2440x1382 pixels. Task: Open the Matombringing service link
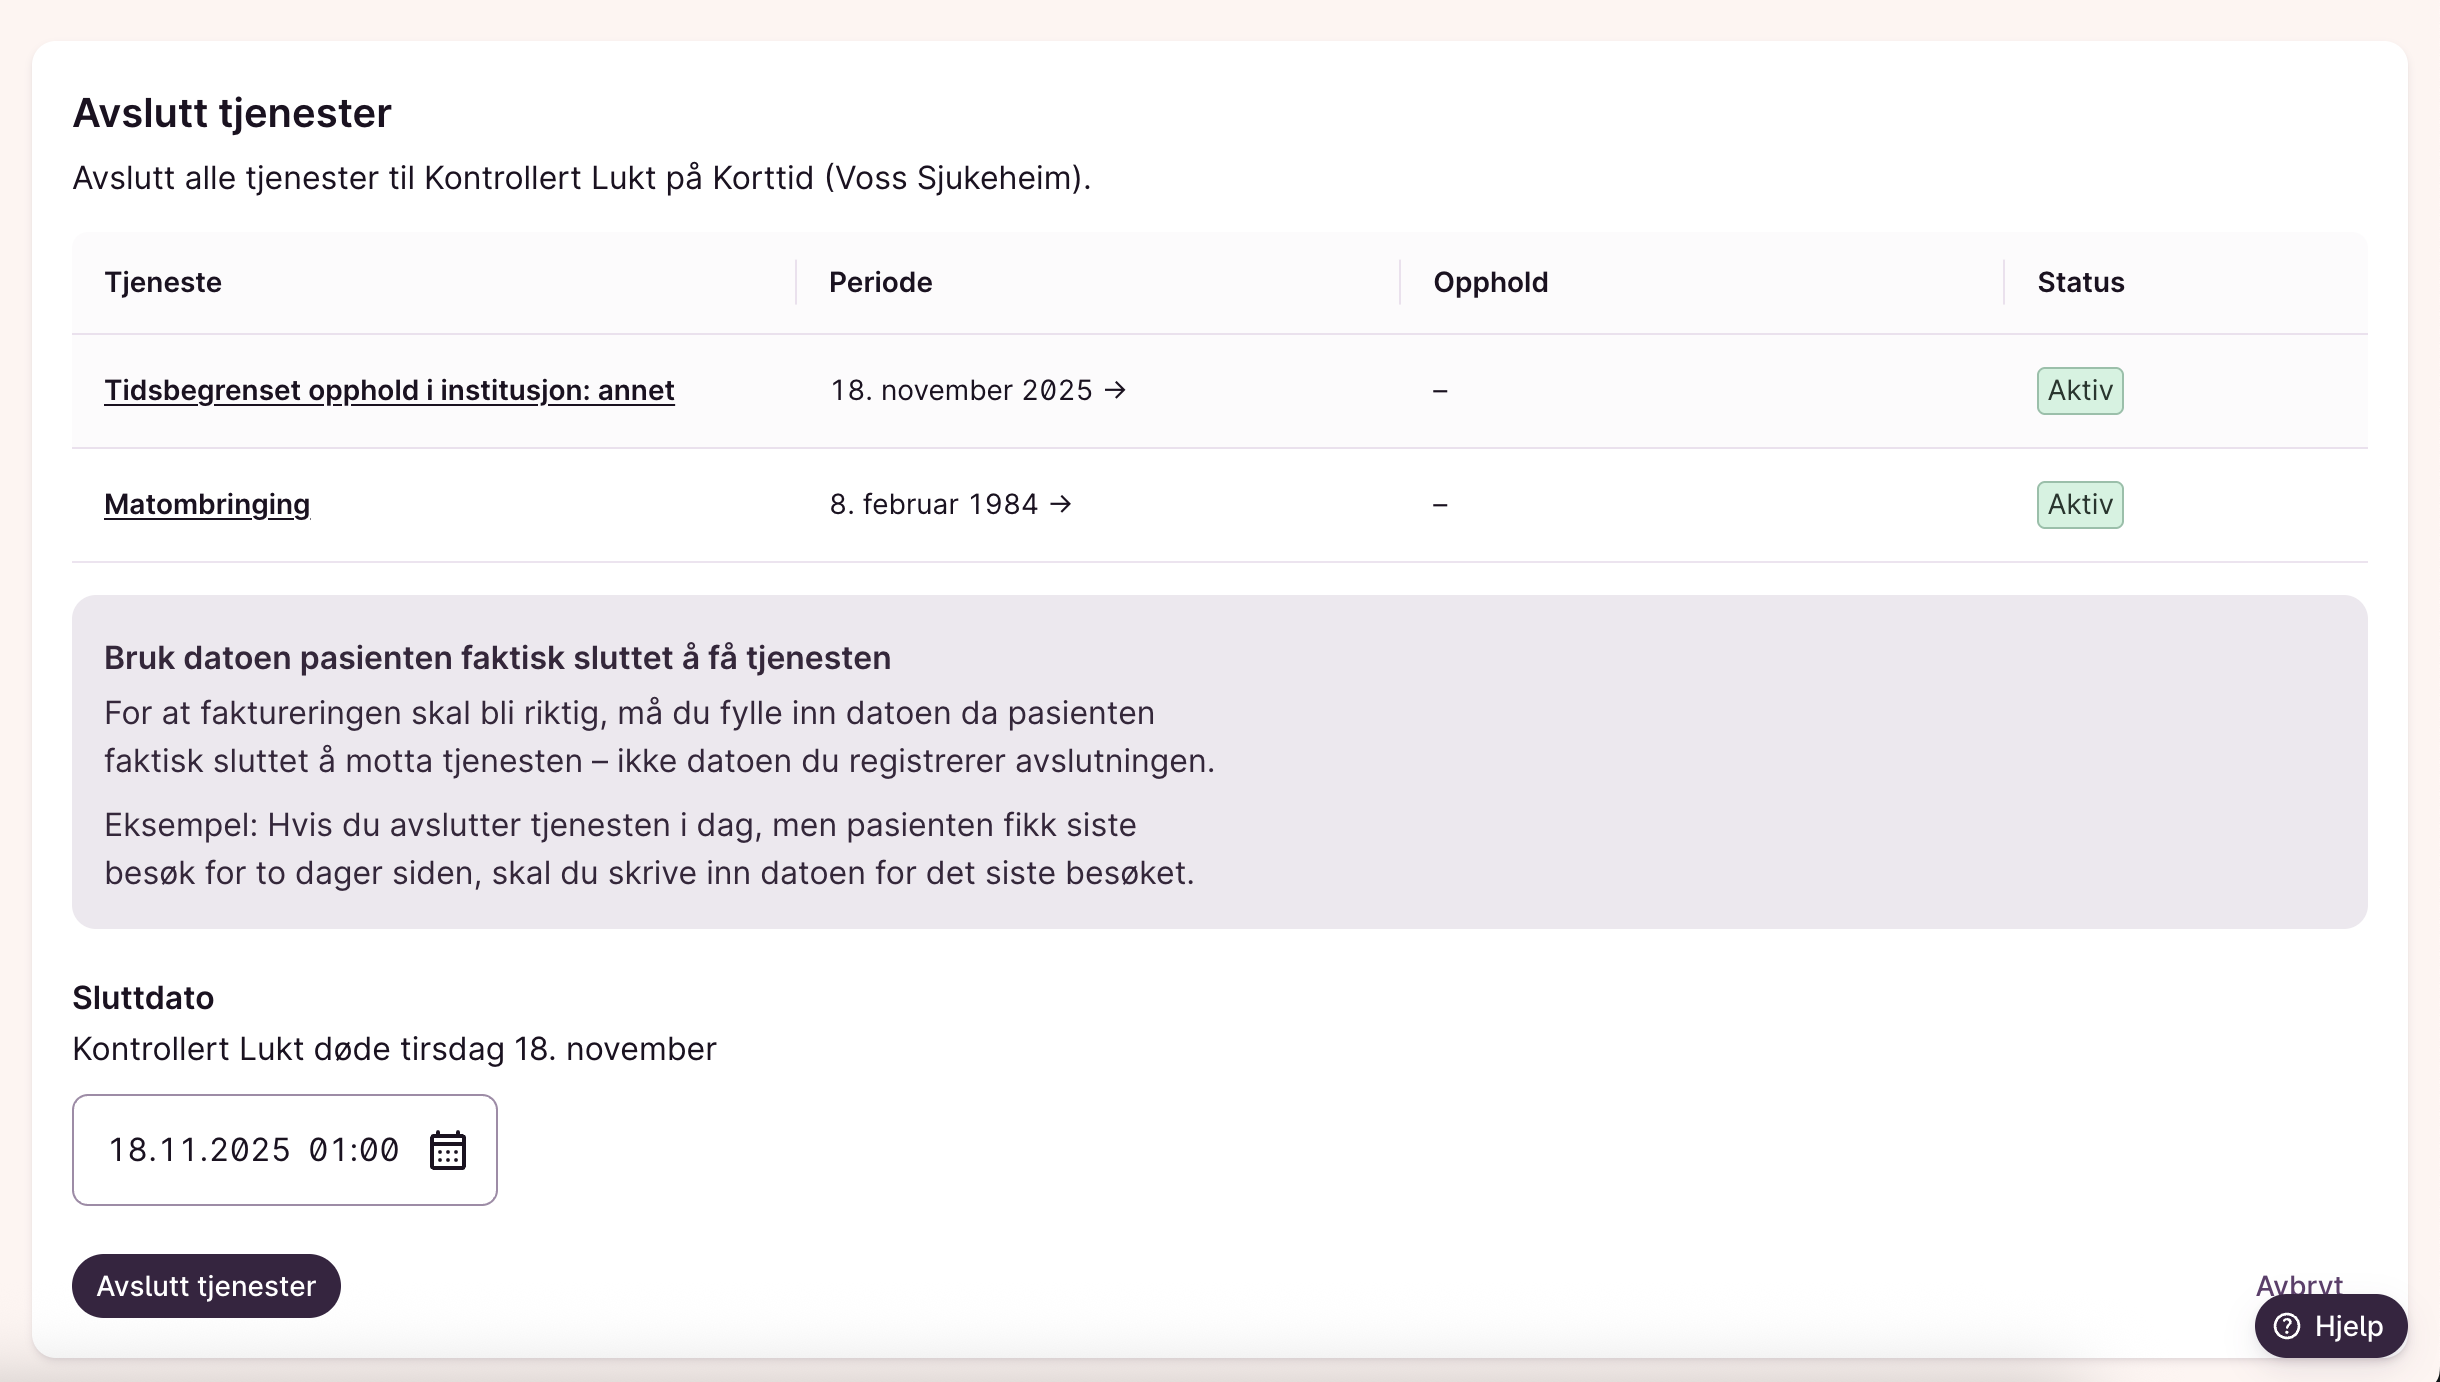pyautogui.click(x=207, y=504)
